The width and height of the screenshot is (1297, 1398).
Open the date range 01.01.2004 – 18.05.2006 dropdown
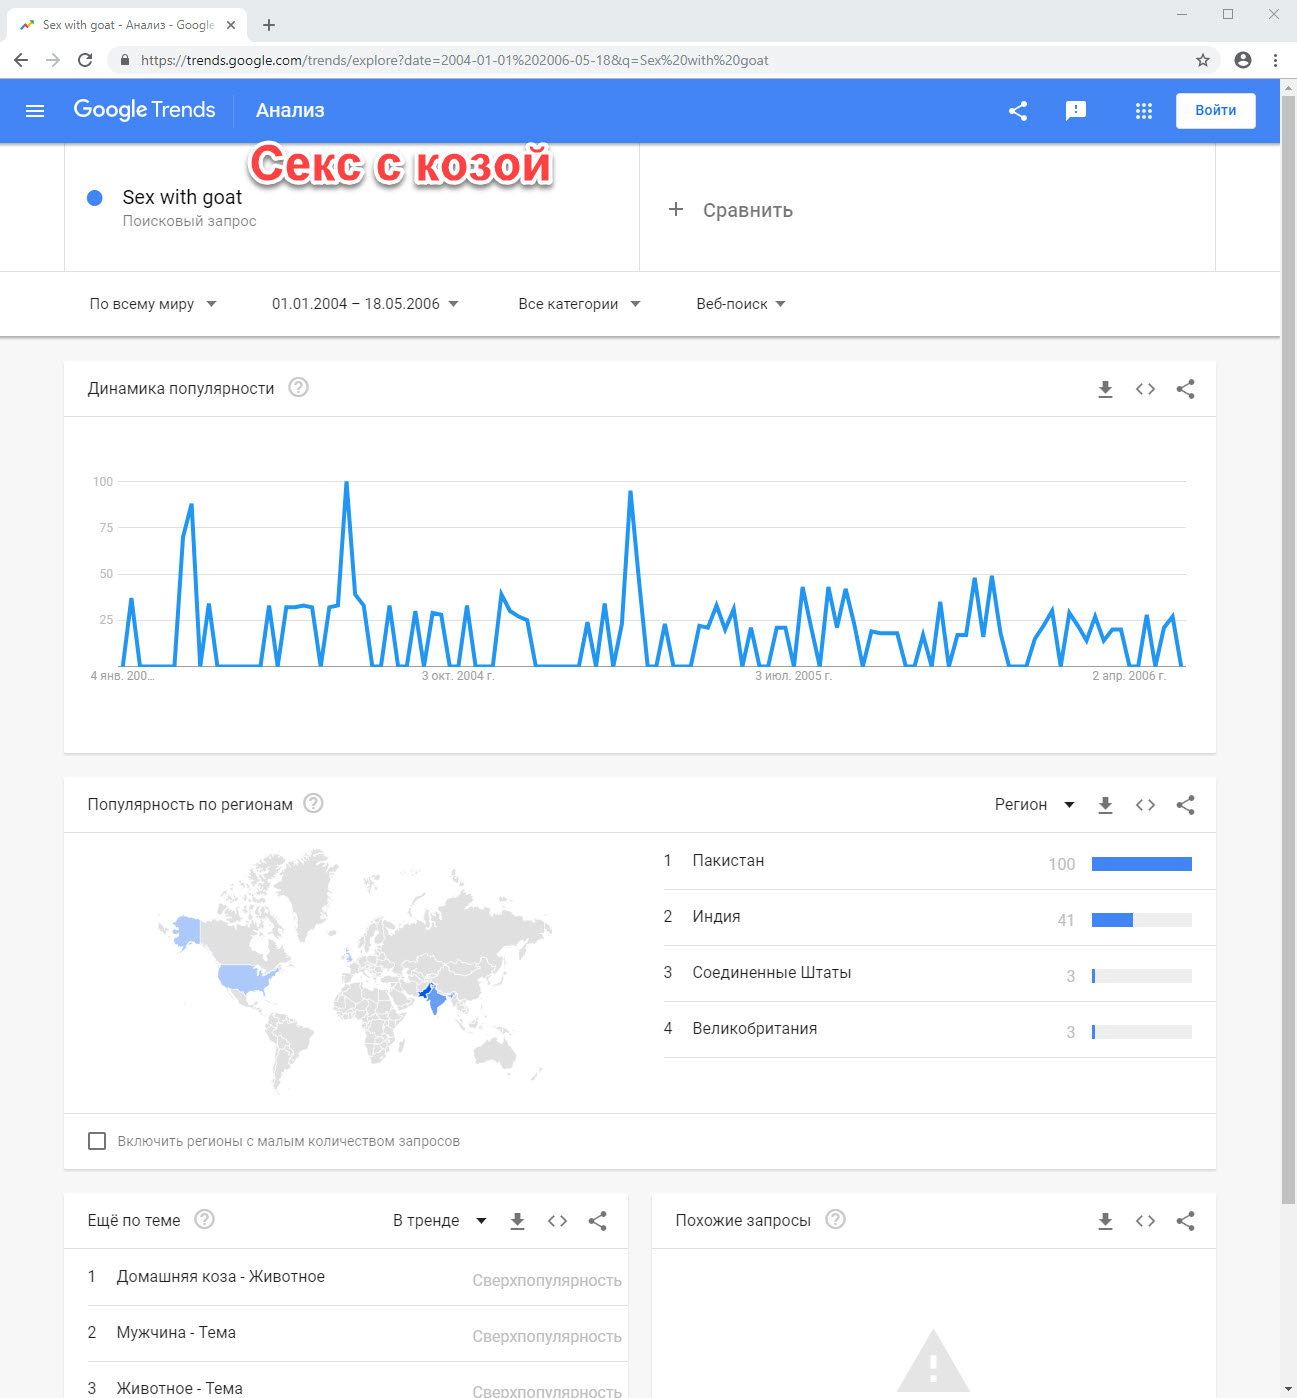pyautogui.click(x=365, y=304)
